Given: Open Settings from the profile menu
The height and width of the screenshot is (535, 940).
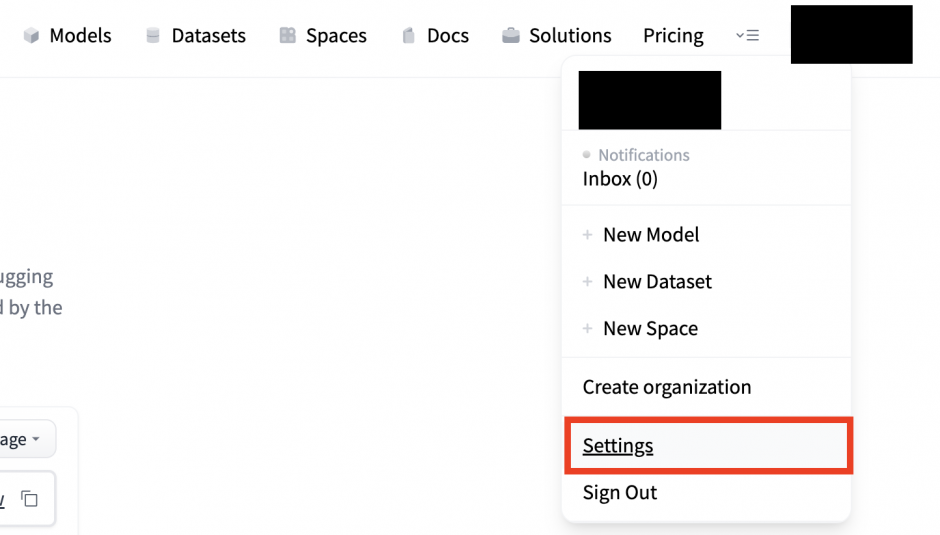Looking at the screenshot, I should [618, 446].
